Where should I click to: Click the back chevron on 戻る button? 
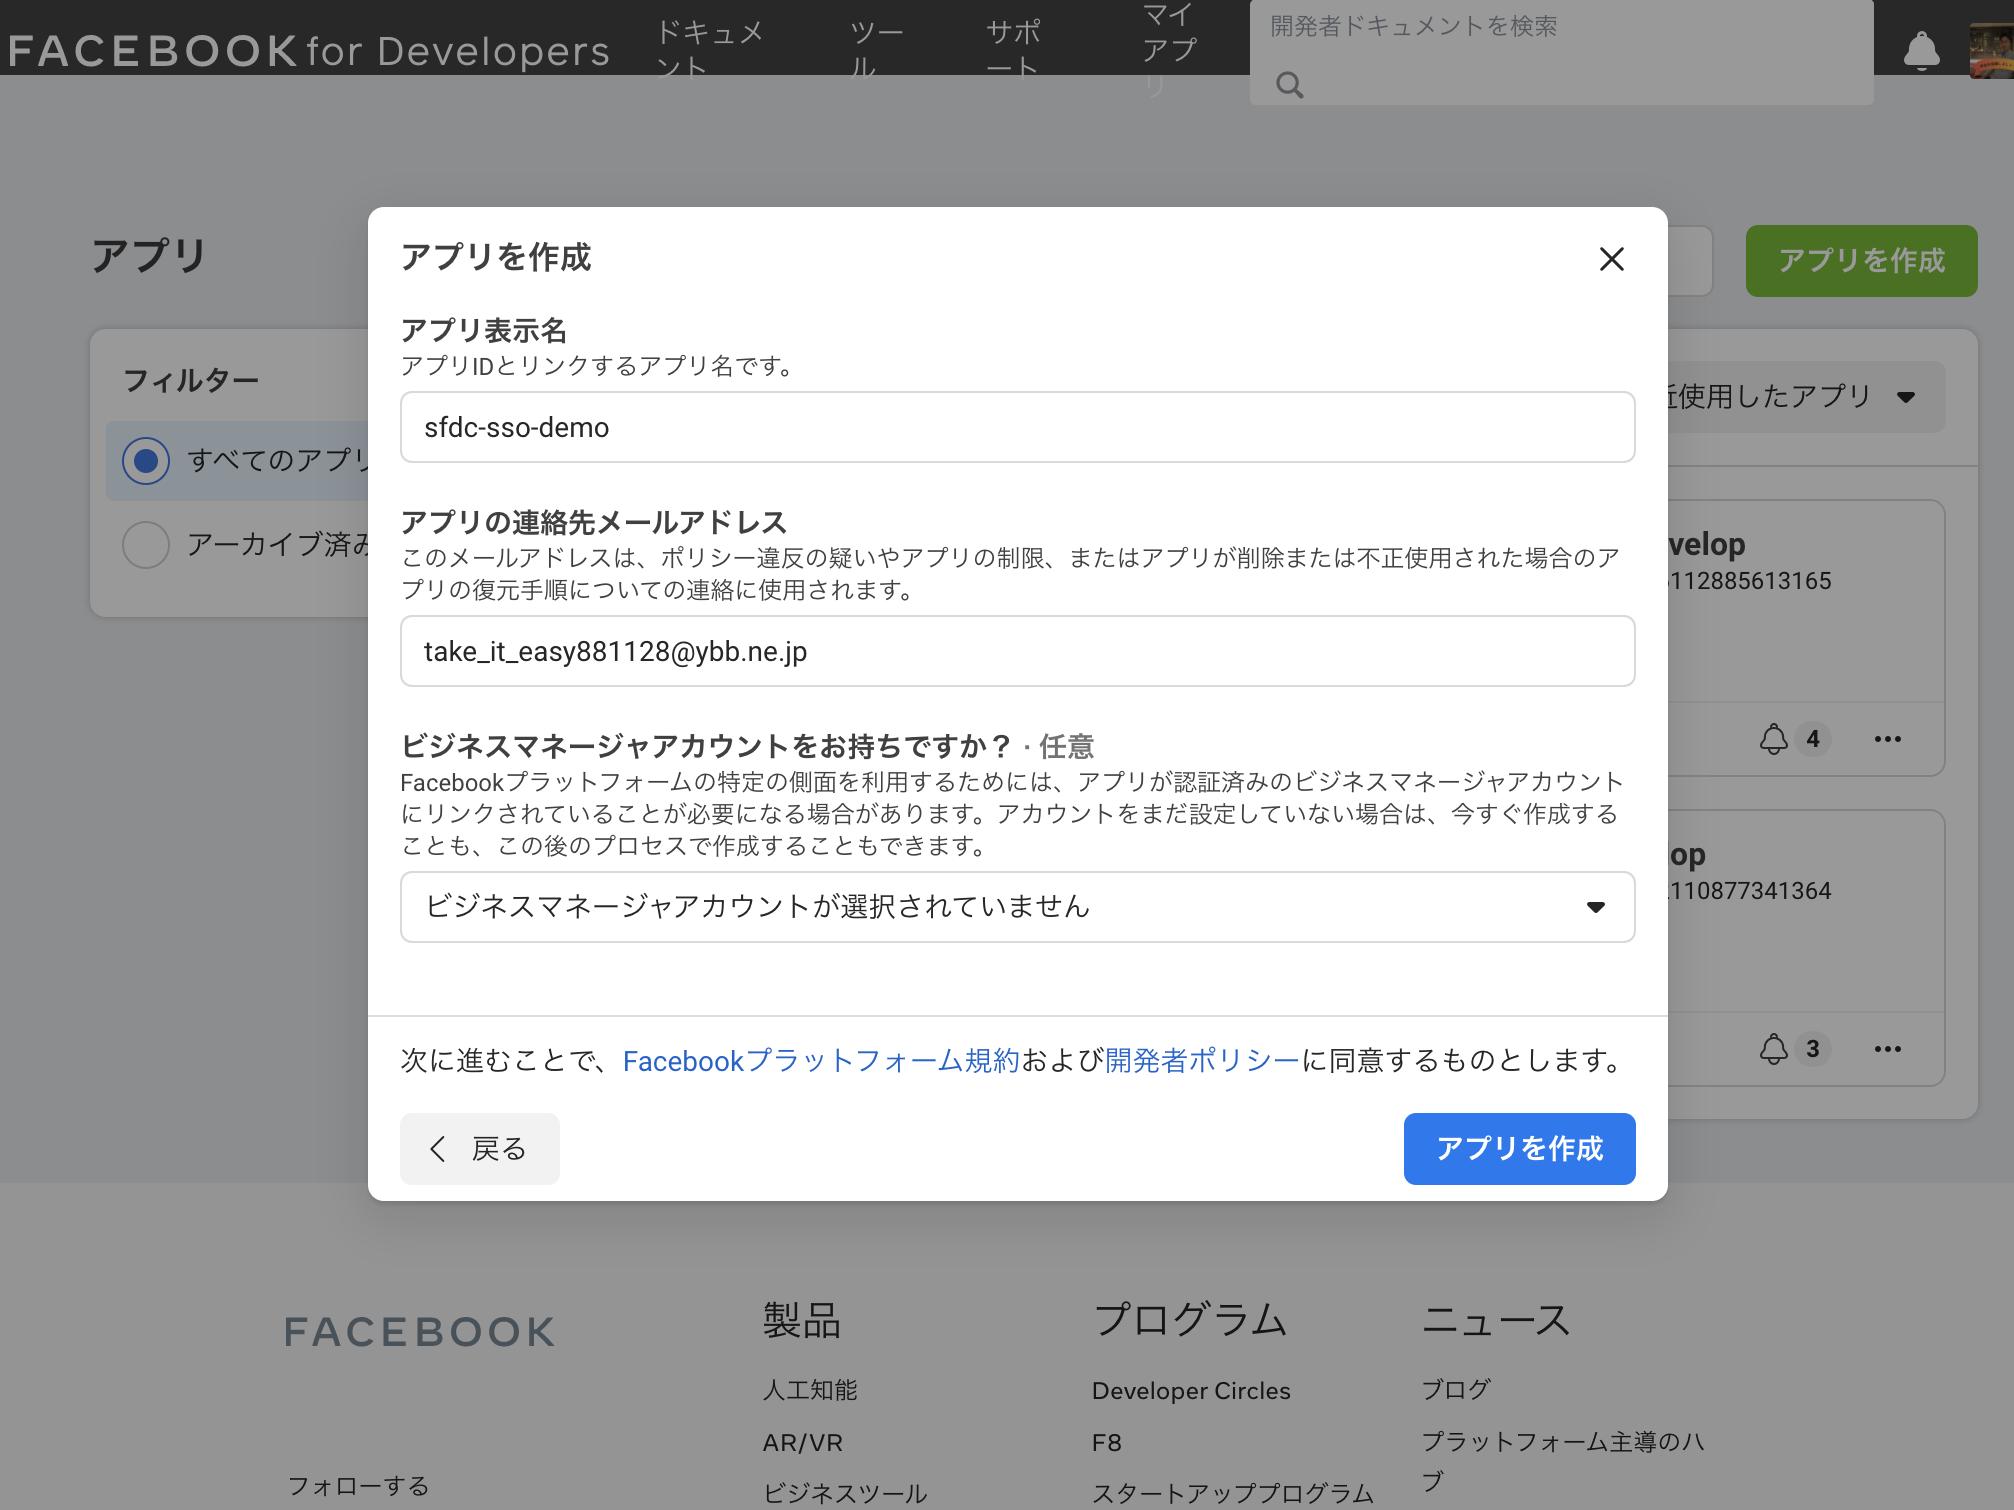(x=437, y=1149)
